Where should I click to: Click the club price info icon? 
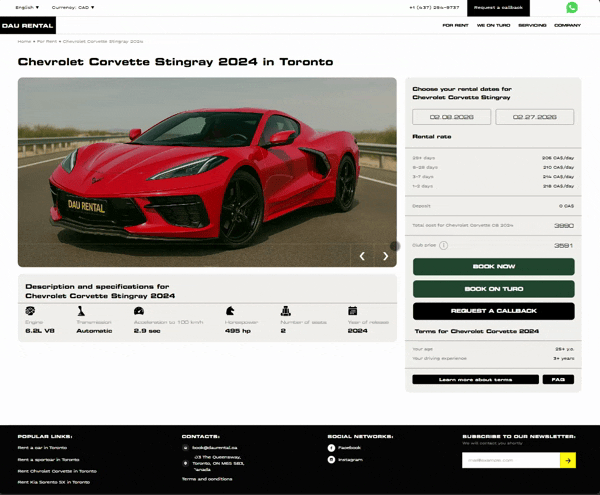pyautogui.click(x=443, y=245)
